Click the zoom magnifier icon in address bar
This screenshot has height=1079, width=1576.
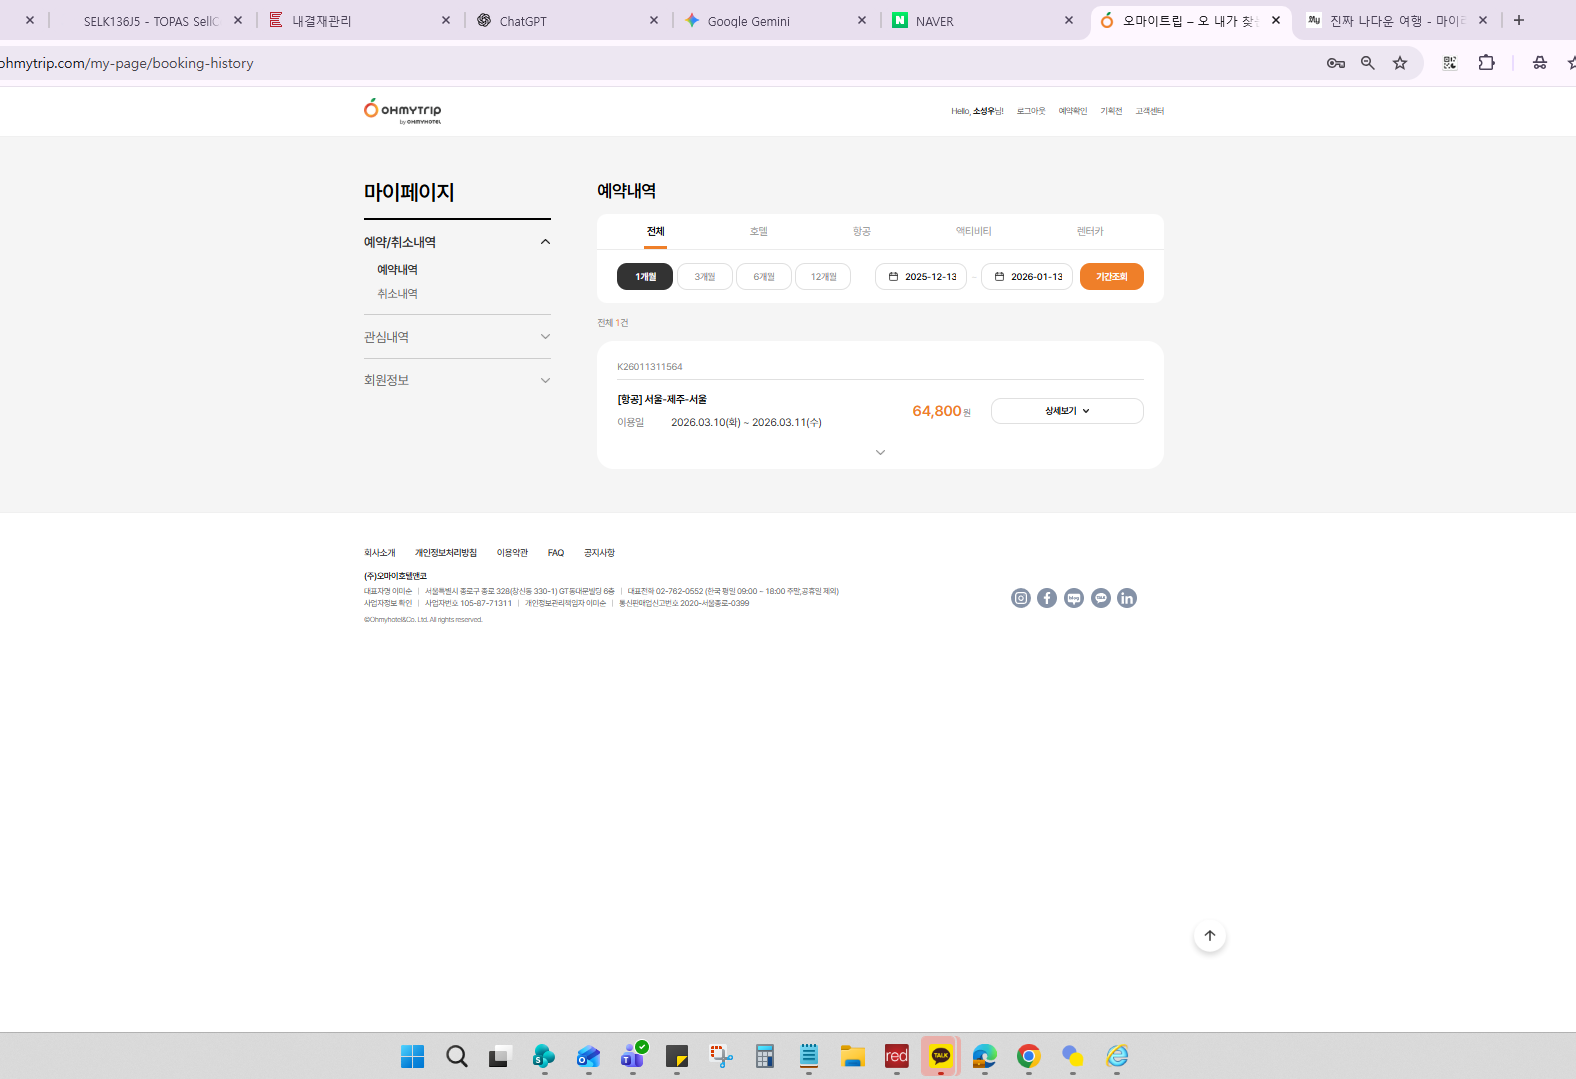1368,63
